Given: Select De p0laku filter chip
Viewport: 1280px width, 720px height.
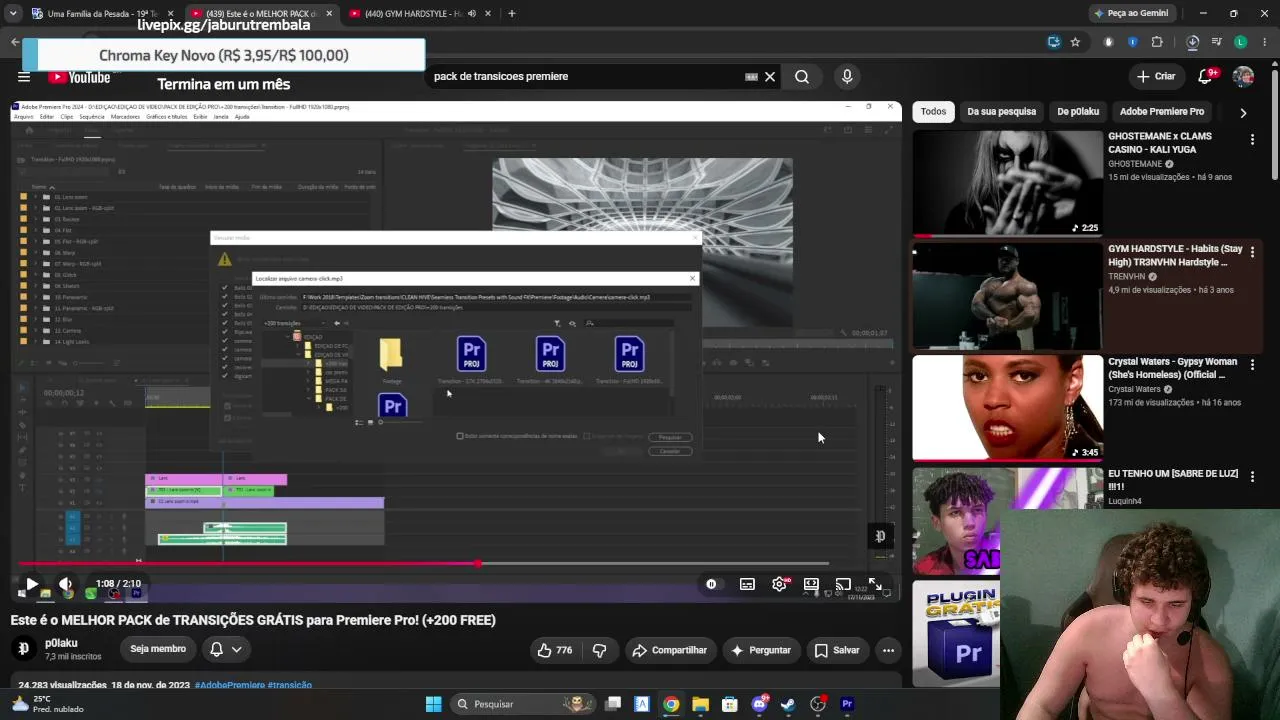Looking at the screenshot, I should 1078,112.
